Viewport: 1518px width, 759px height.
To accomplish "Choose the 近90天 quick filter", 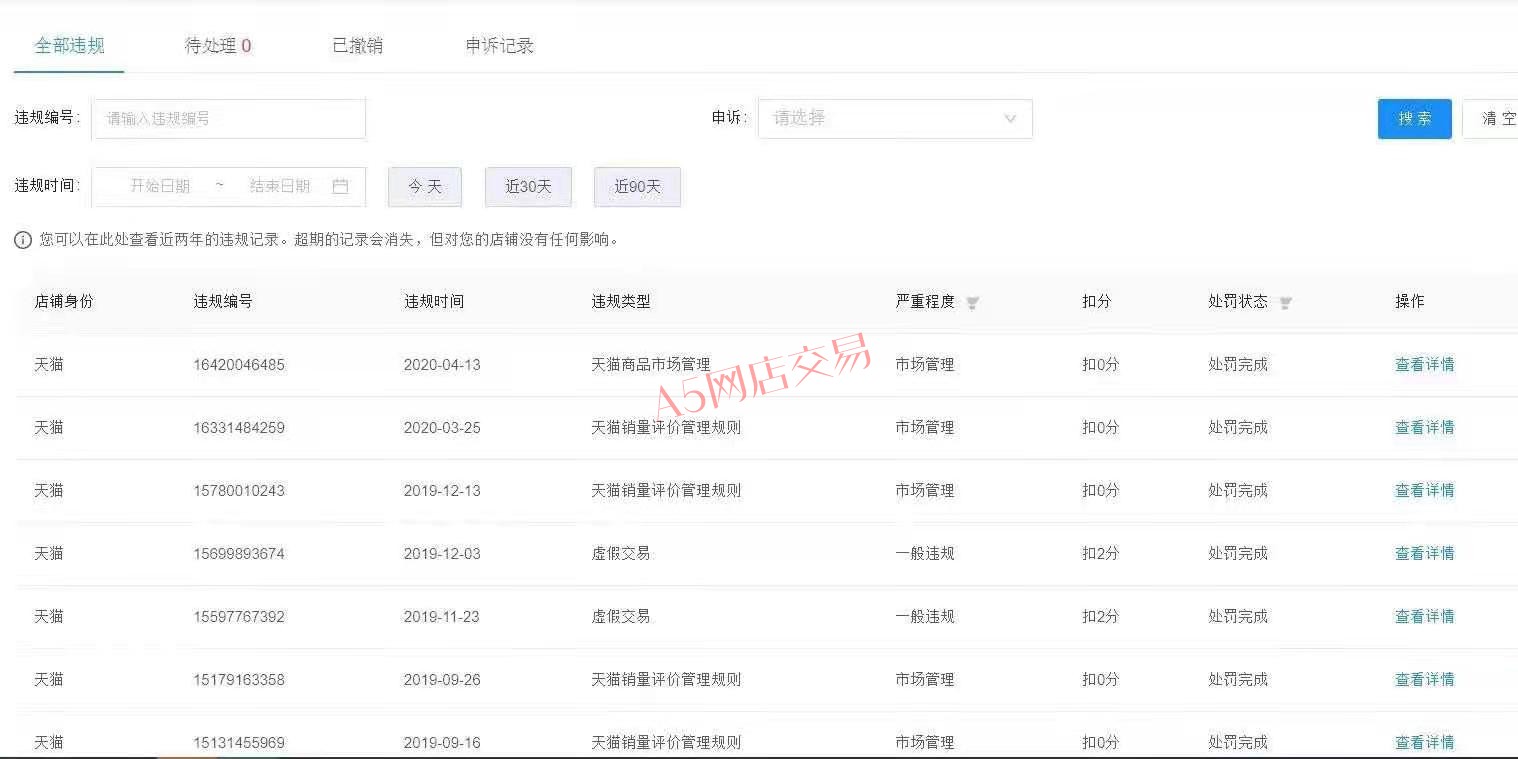I will (637, 187).
